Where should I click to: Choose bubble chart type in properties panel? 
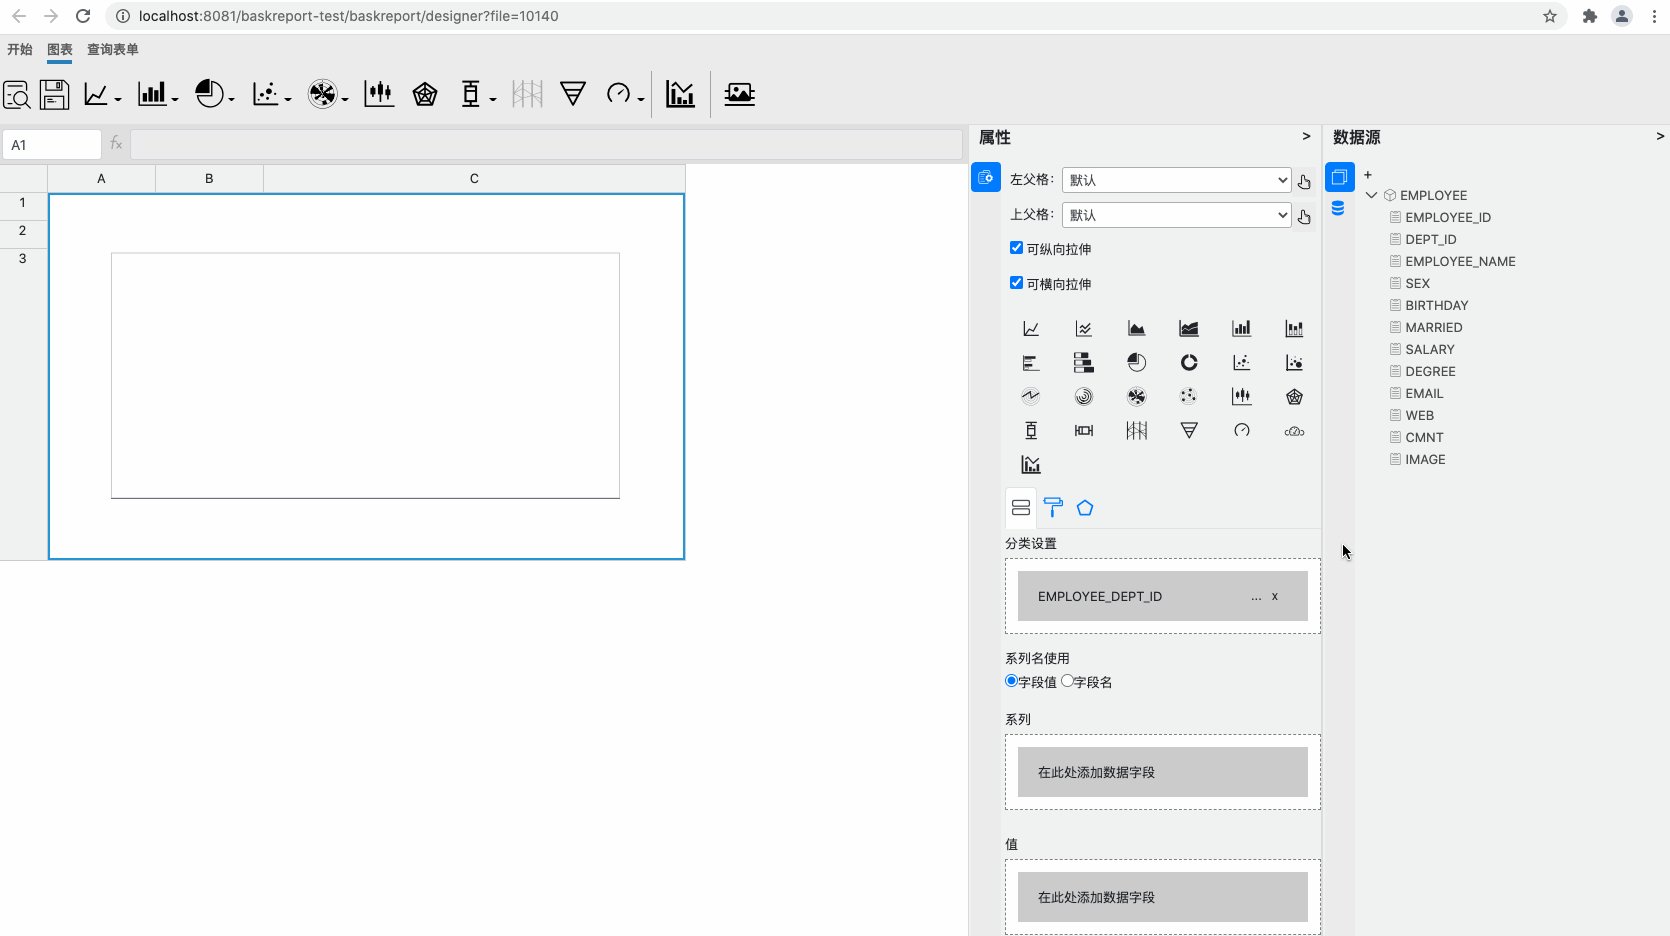pos(1294,363)
